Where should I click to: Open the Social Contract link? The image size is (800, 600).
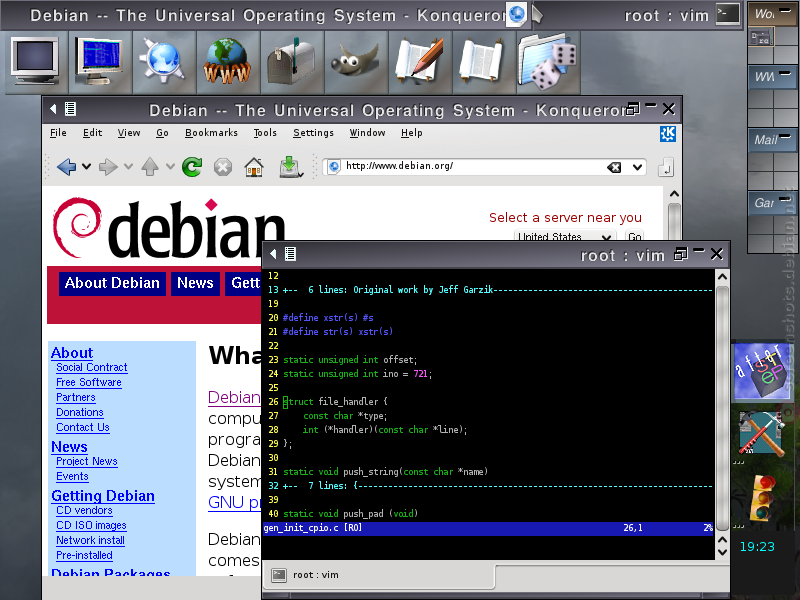tap(92, 367)
